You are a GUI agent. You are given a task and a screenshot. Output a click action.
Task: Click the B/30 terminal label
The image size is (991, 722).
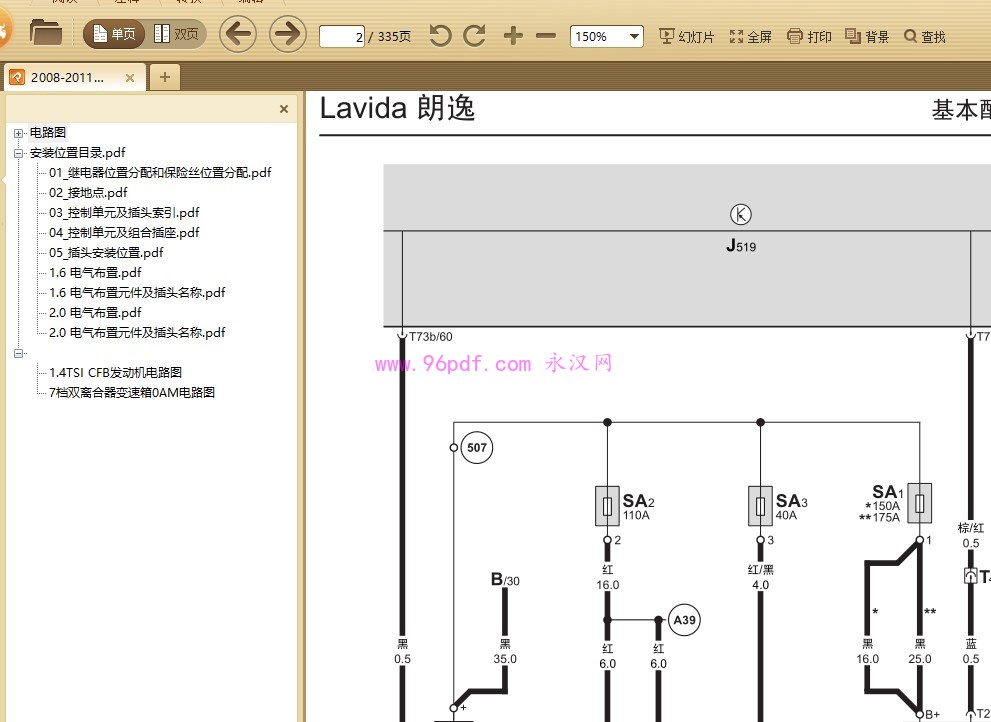point(505,580)
